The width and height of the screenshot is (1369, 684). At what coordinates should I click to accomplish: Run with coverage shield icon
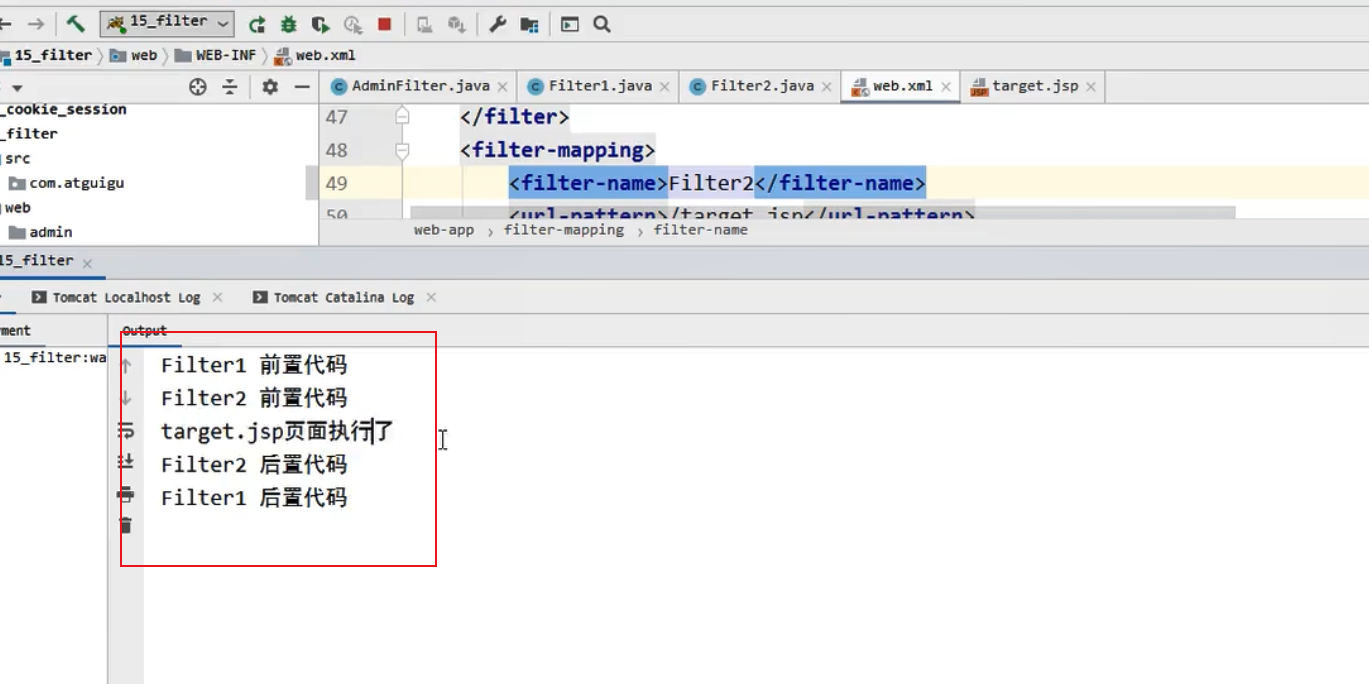pyautogui.click(x=320, y=24)
